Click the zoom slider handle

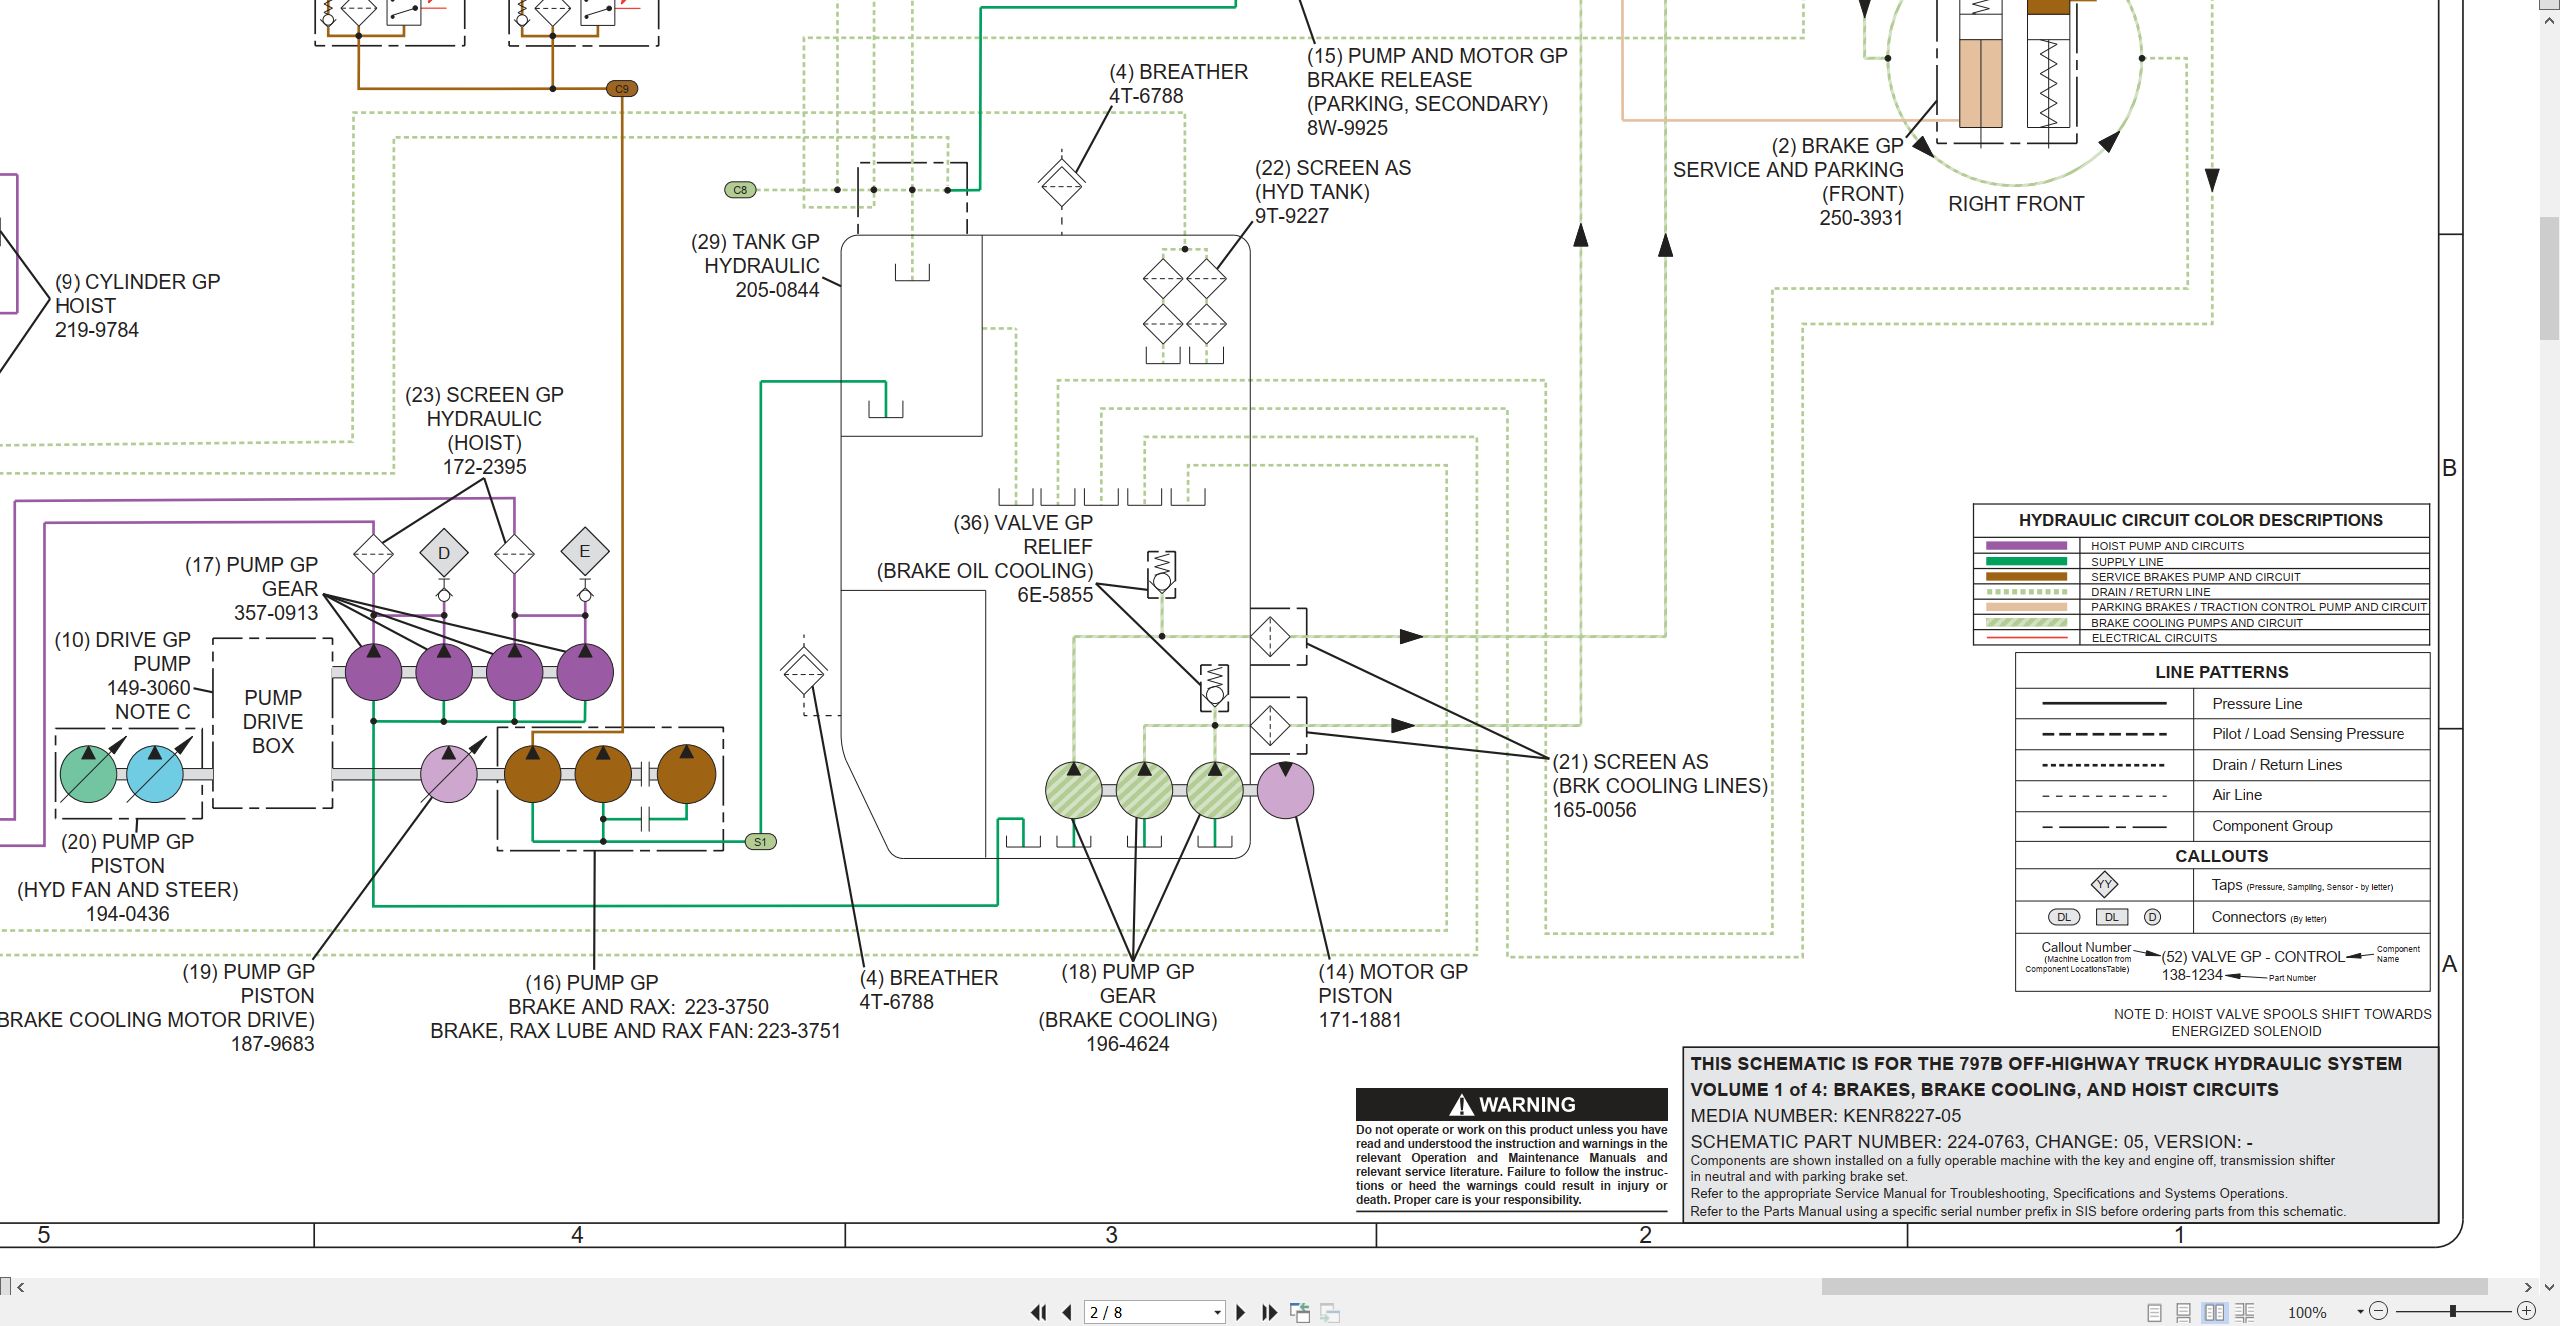[2452, 1311]
